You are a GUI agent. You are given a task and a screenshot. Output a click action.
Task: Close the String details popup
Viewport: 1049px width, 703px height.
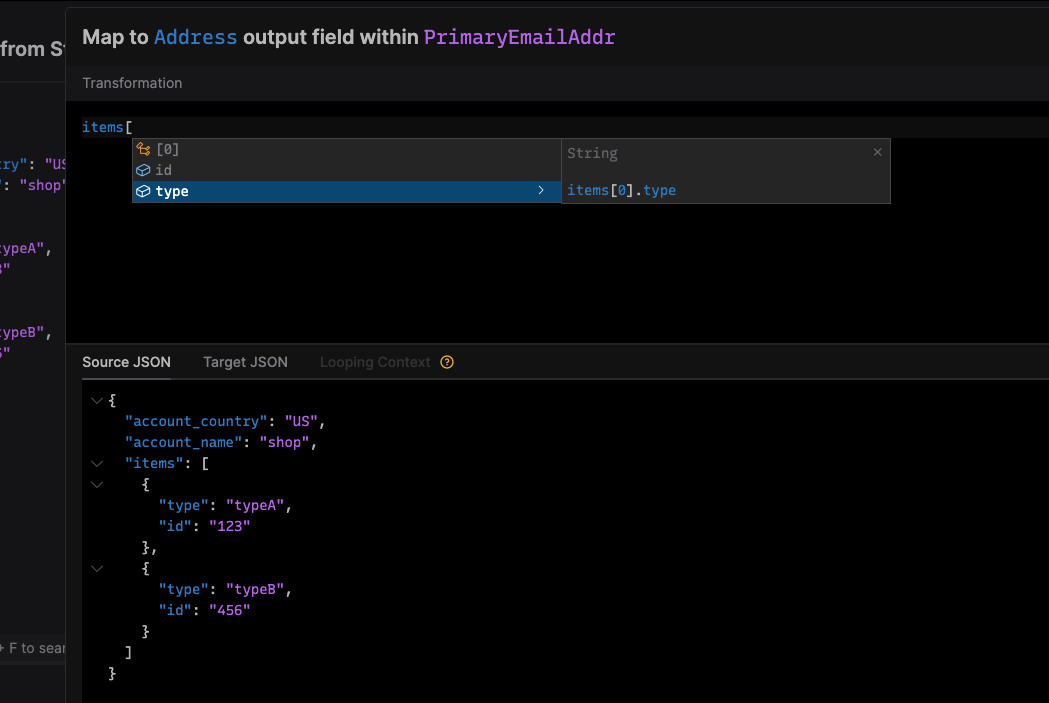[877, 153]
